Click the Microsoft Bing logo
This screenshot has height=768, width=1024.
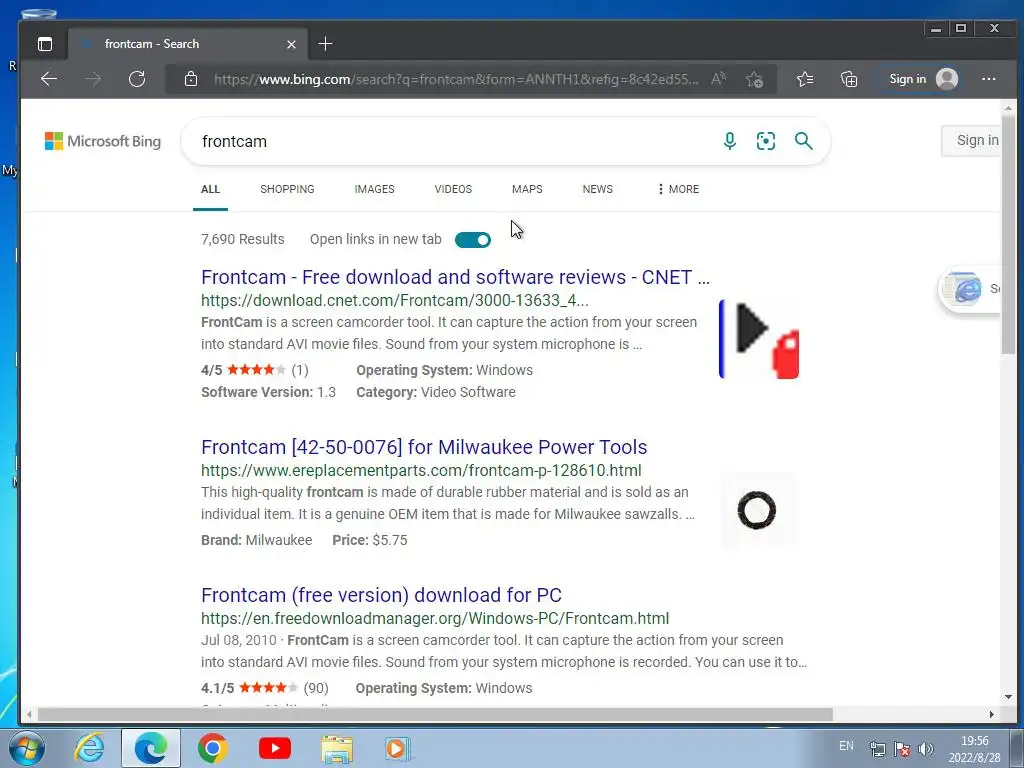tap(103, 141)
